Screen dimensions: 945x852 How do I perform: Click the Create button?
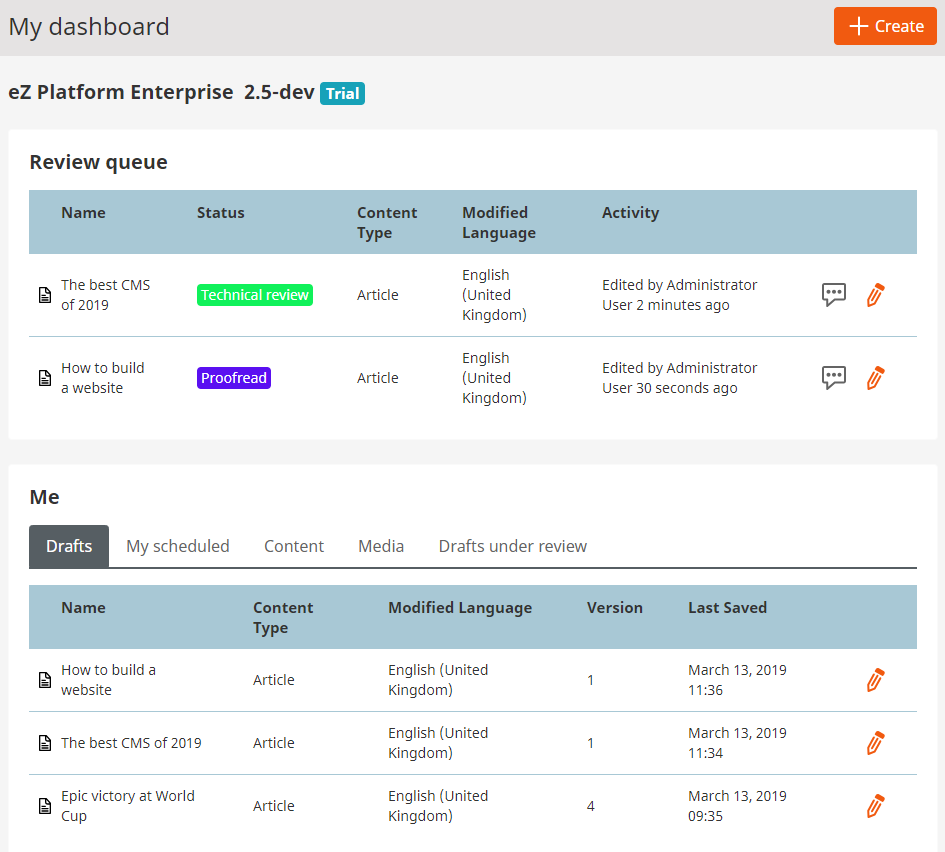tap(885, 26)
